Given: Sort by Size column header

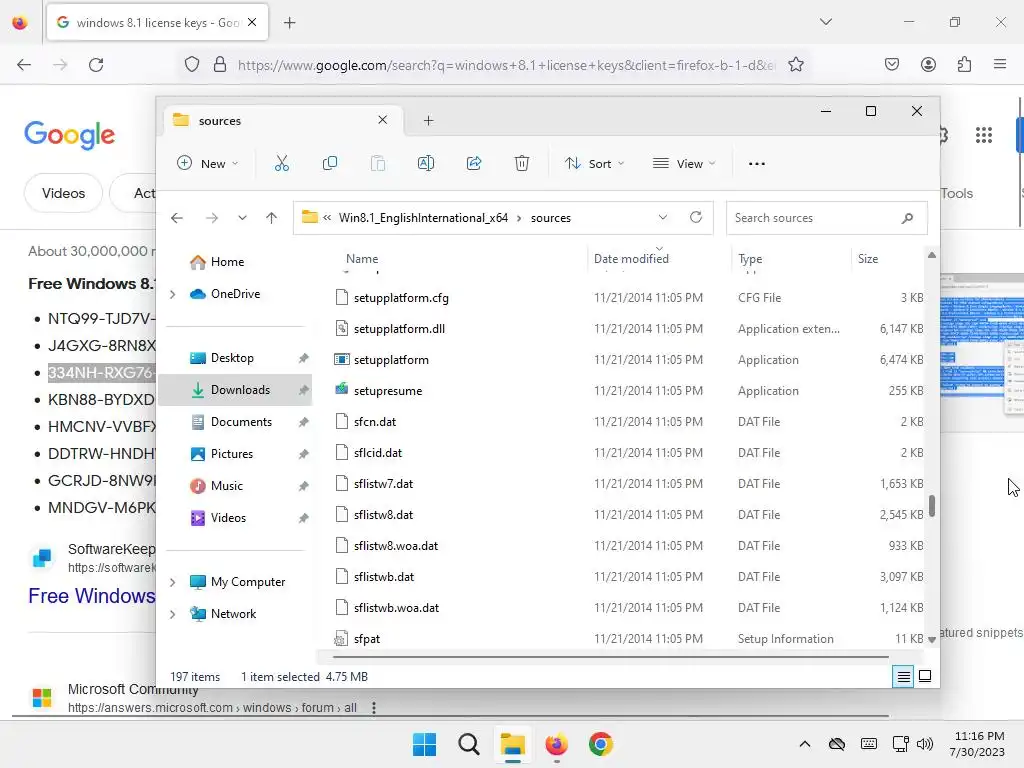Looking at the screenshot, I should coord(868,259).
